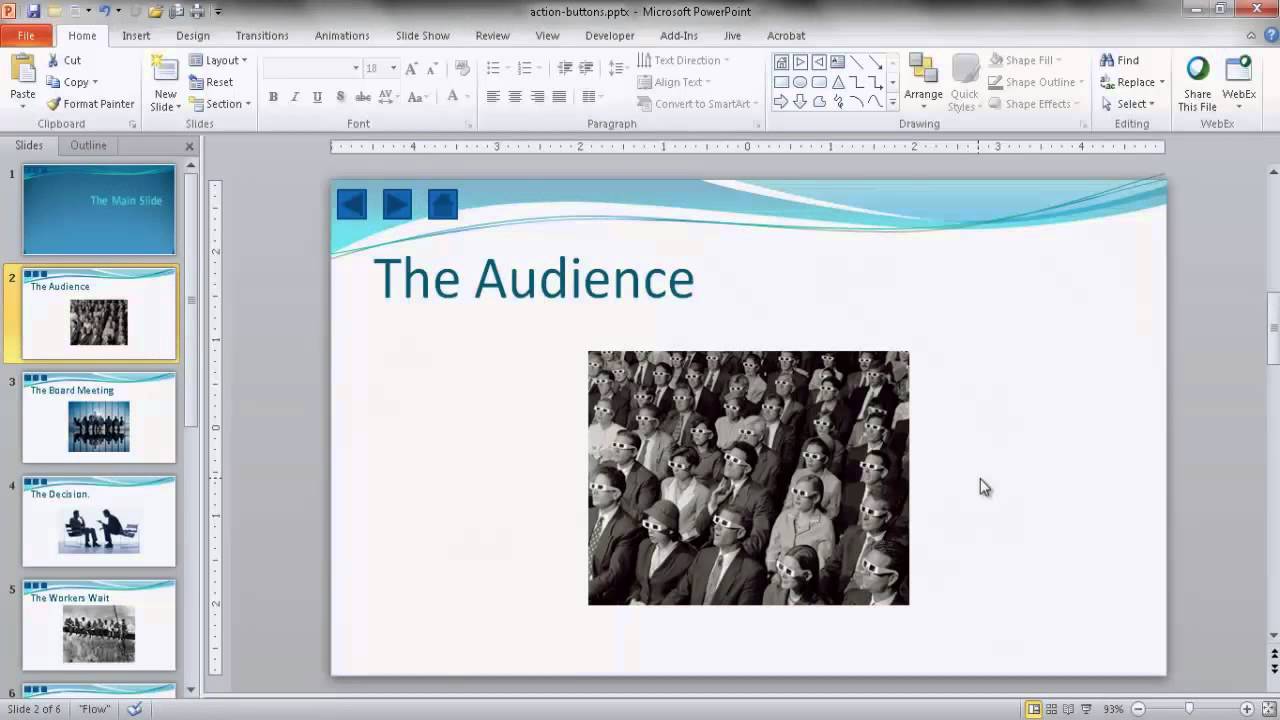Open the File tab
Screen dimensions: 1280x720
click(27, 35)
